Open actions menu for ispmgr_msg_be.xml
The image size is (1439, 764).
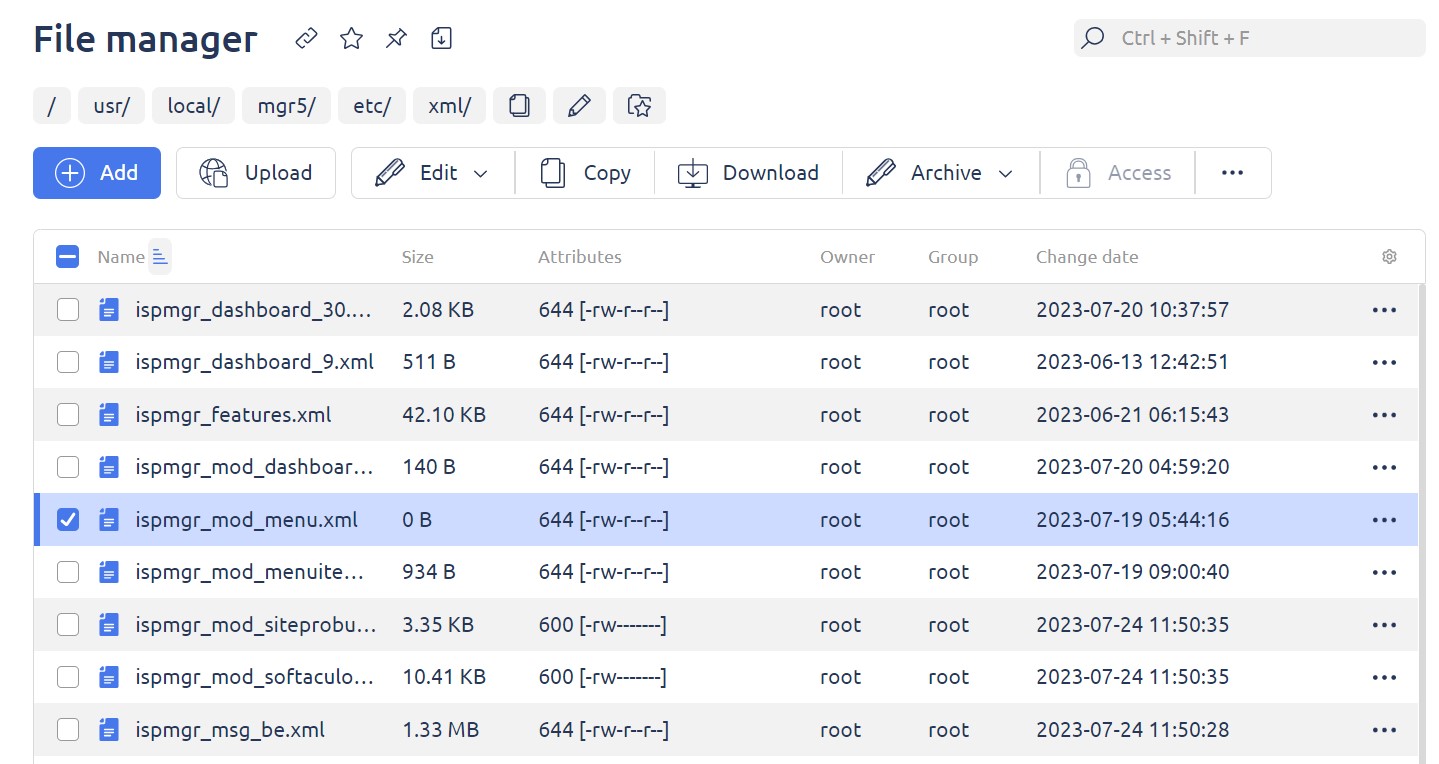point(1384,730)
